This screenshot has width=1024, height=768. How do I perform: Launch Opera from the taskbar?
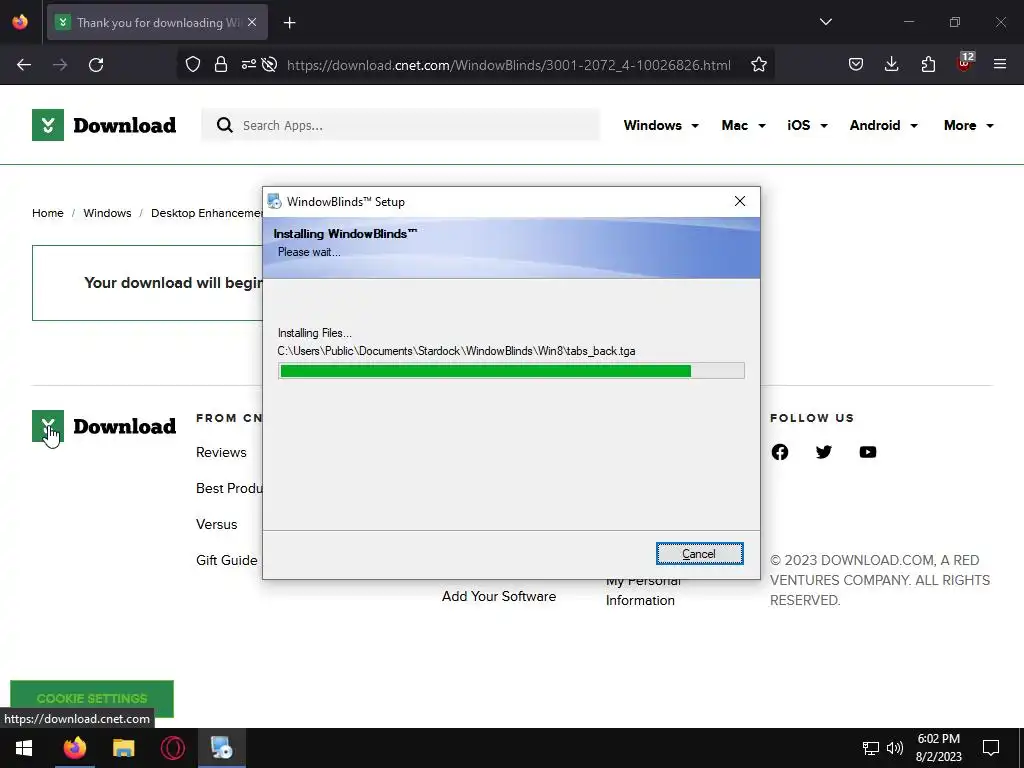click(173, 748)
